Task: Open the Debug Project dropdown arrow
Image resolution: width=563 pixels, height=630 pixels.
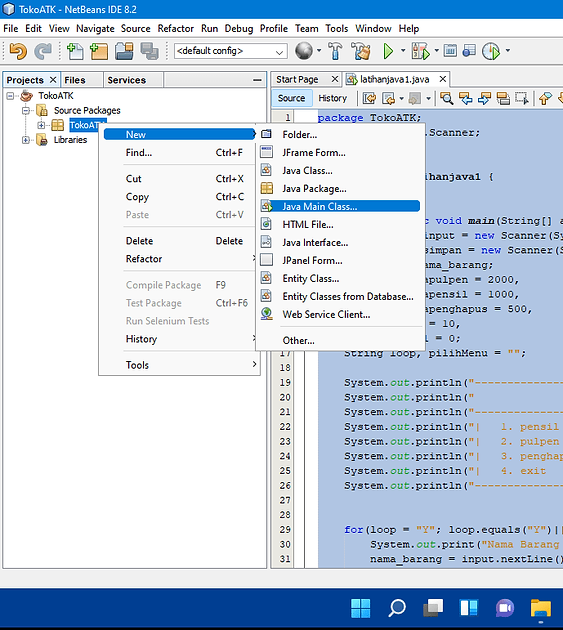Action: point(436,51)
